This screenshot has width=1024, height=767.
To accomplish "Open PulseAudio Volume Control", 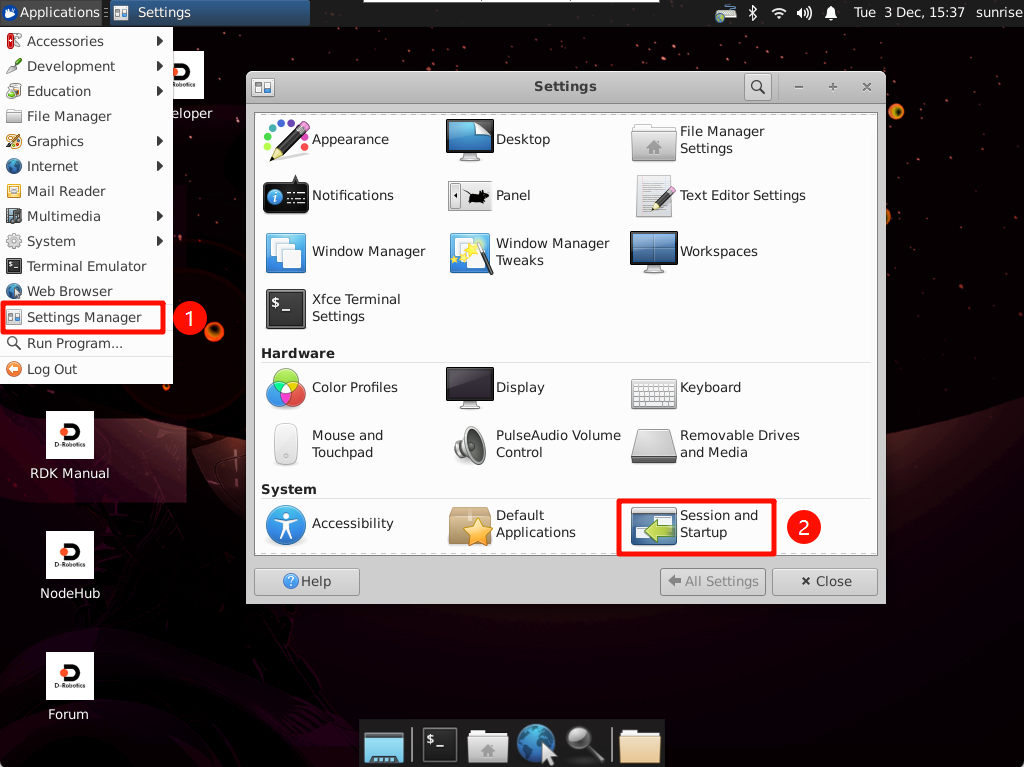I will 537,444.
